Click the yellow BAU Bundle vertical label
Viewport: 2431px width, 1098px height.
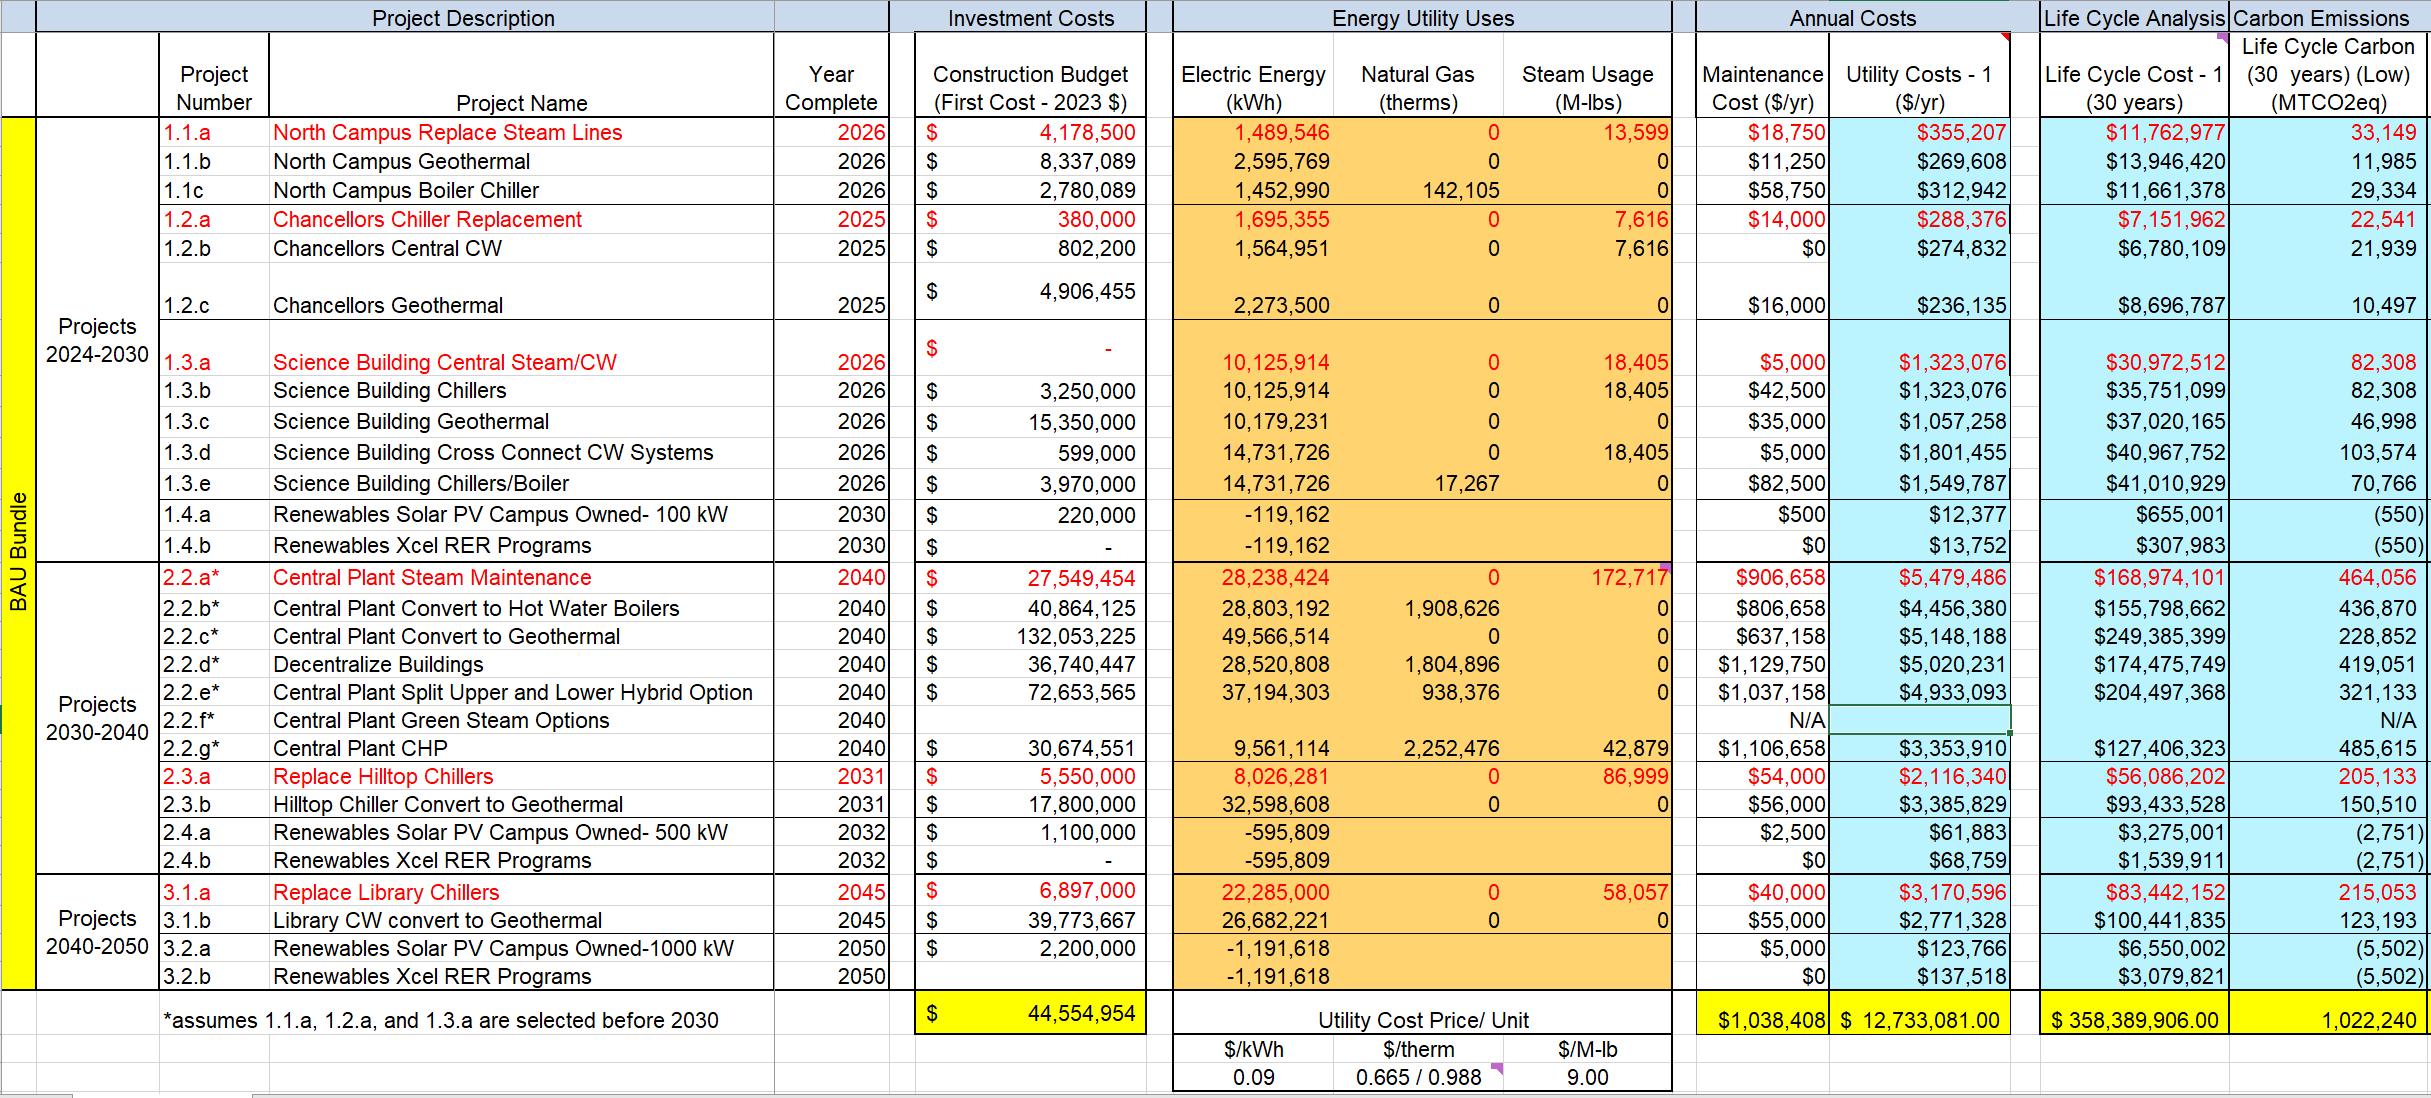(x=18, y=552)
